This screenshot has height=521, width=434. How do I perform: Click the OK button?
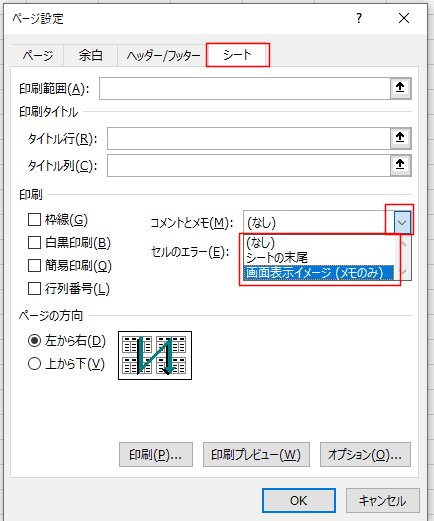click(299, 500)
